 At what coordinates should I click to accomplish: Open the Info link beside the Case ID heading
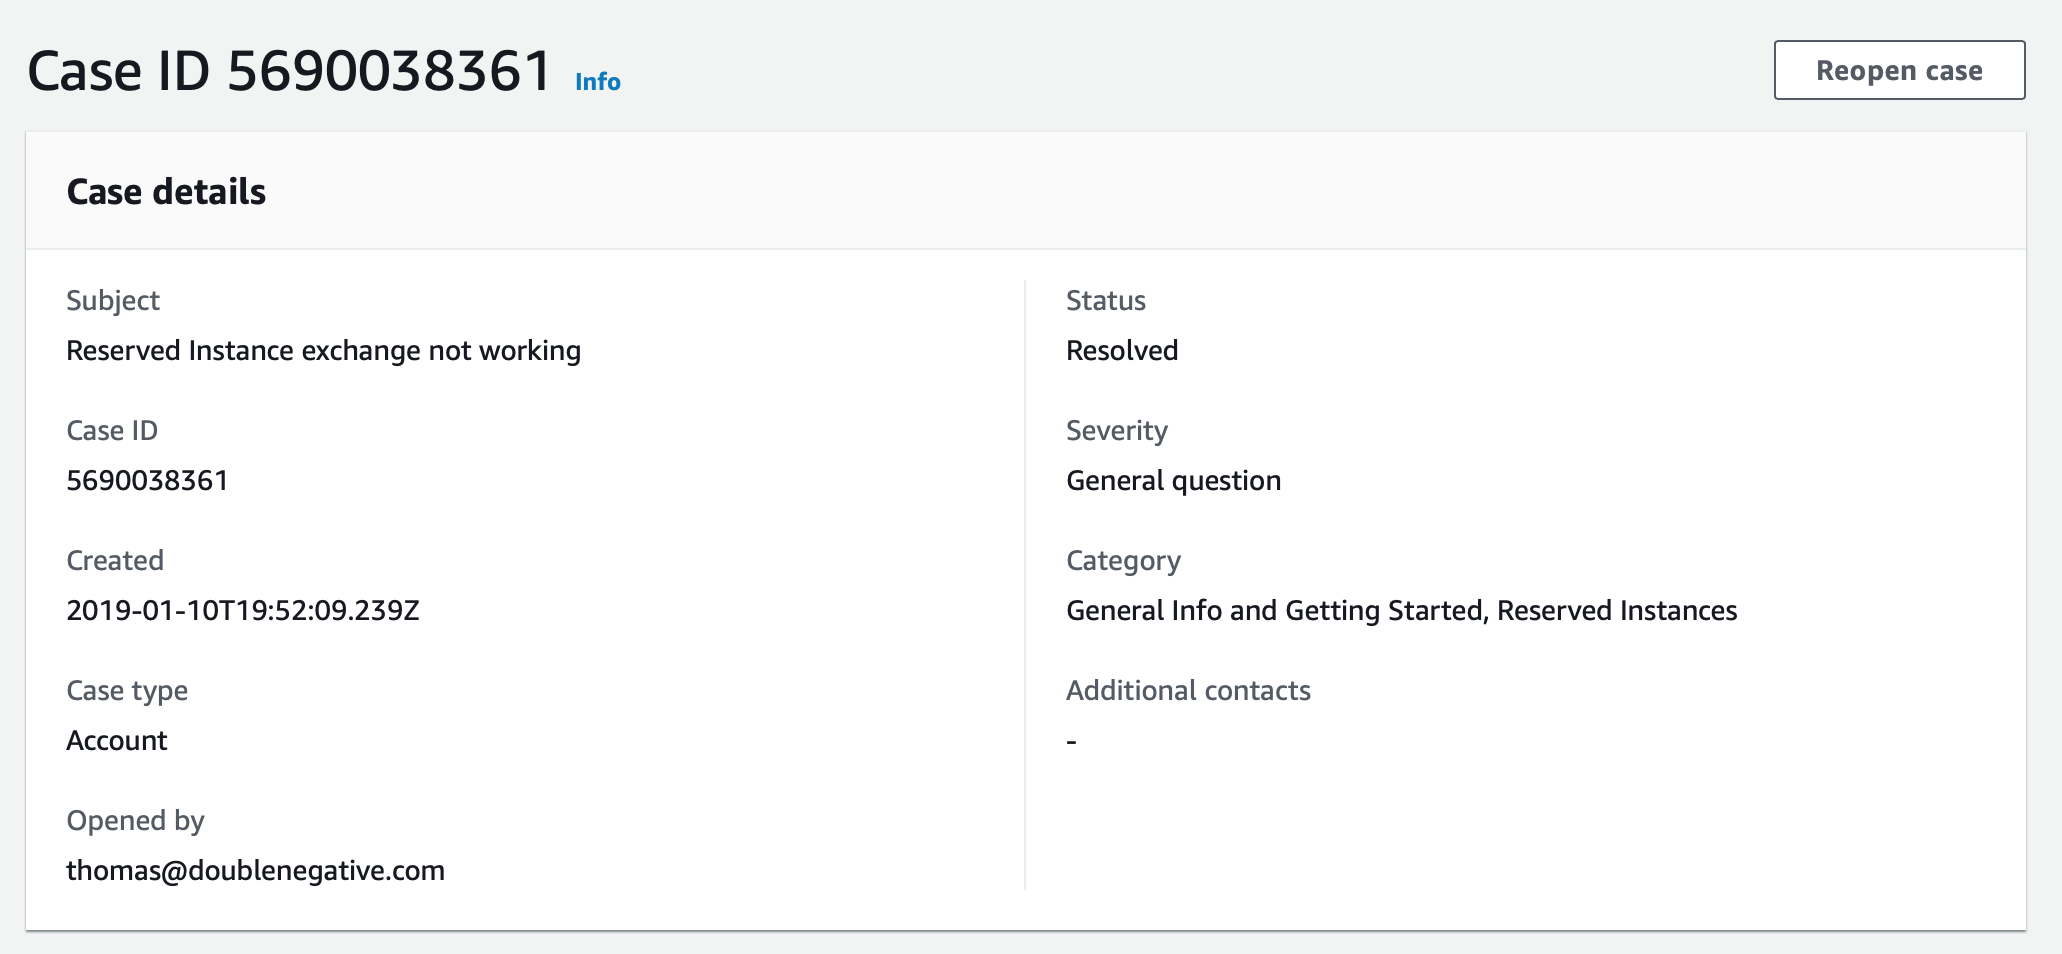(x=598, y=82)
